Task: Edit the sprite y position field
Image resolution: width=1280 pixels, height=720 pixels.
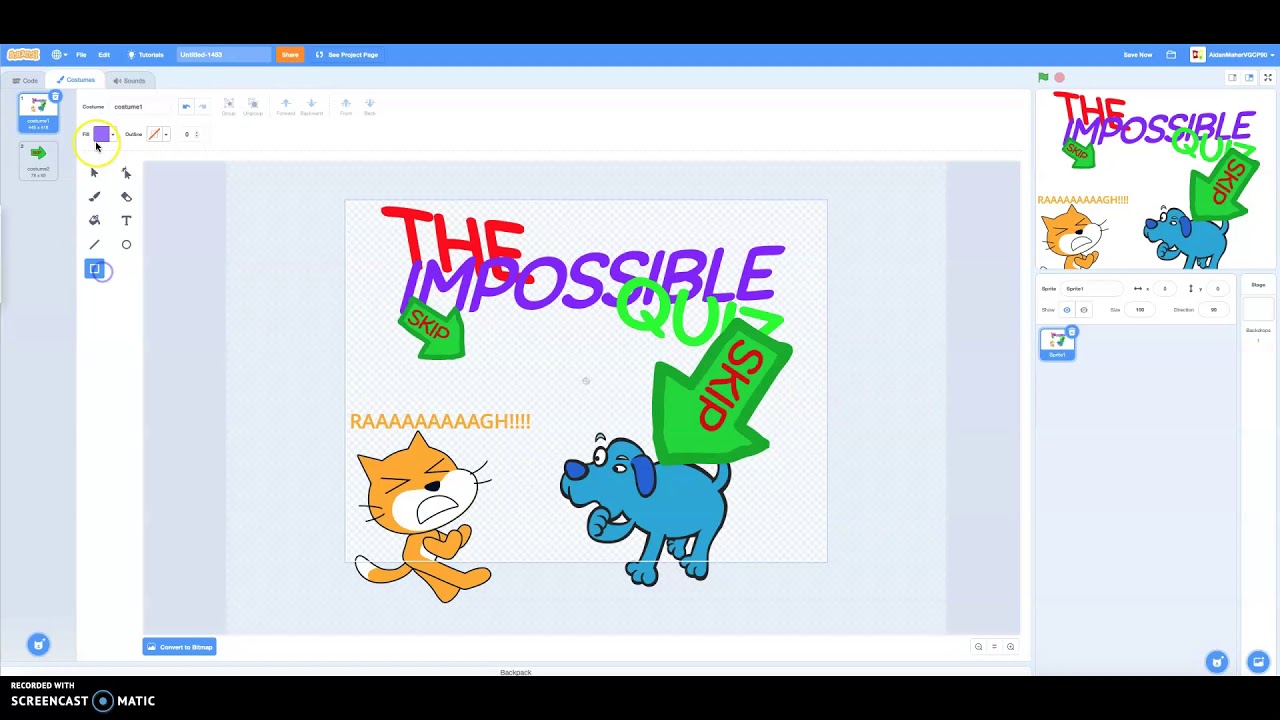Action: pyautogui.click(x=1217, y=289)
